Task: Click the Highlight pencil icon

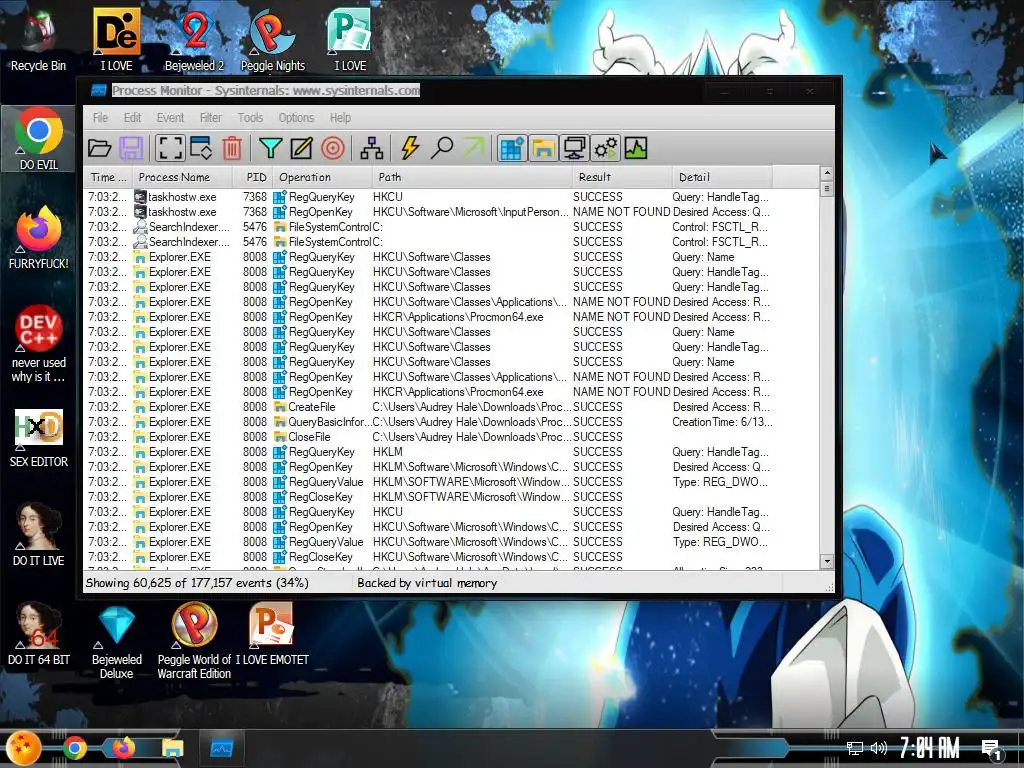Action: coord(301,148)
